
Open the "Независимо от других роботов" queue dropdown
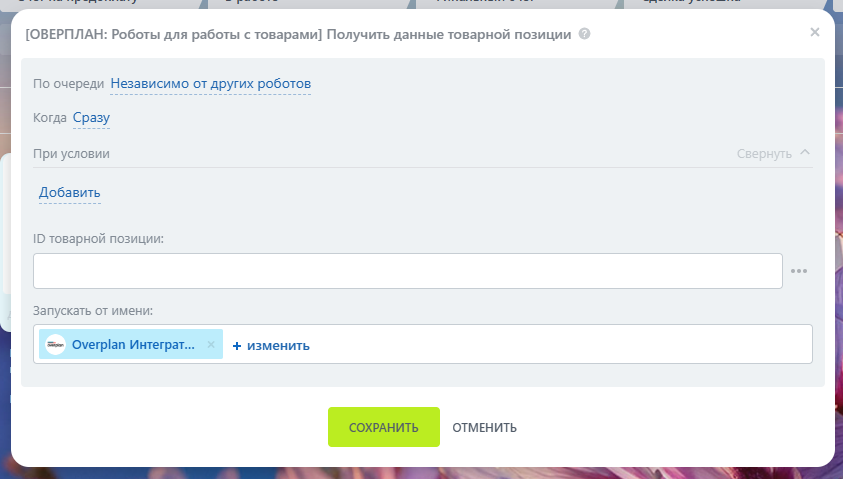point(210,83)
